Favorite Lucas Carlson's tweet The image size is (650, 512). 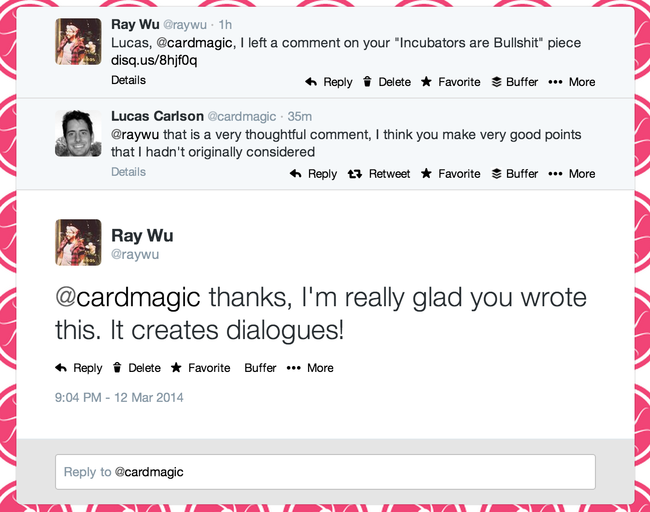point(450,174)
